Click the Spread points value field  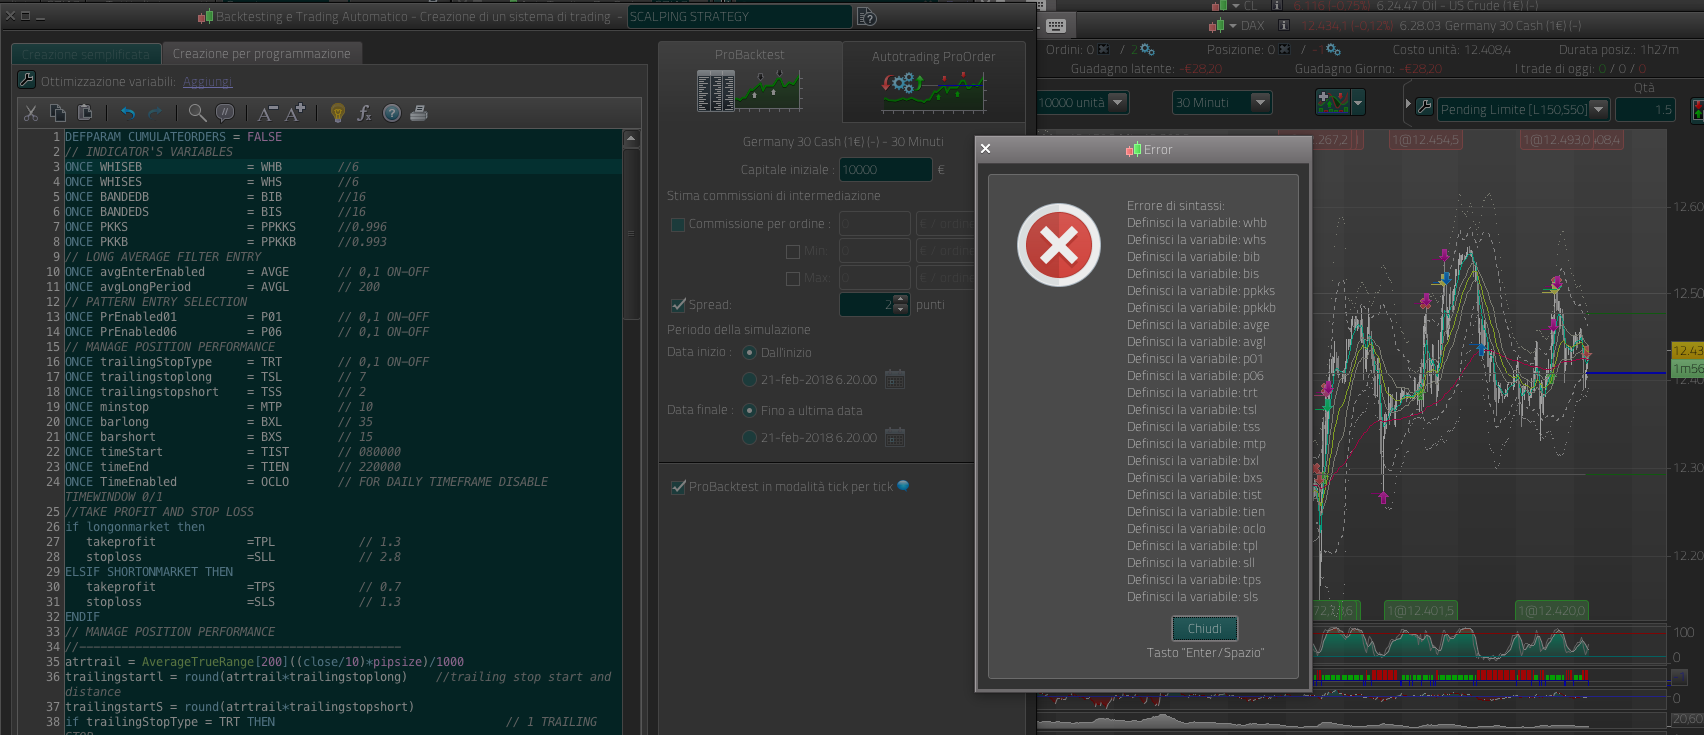pyautogui.click(x=866, y=305)
